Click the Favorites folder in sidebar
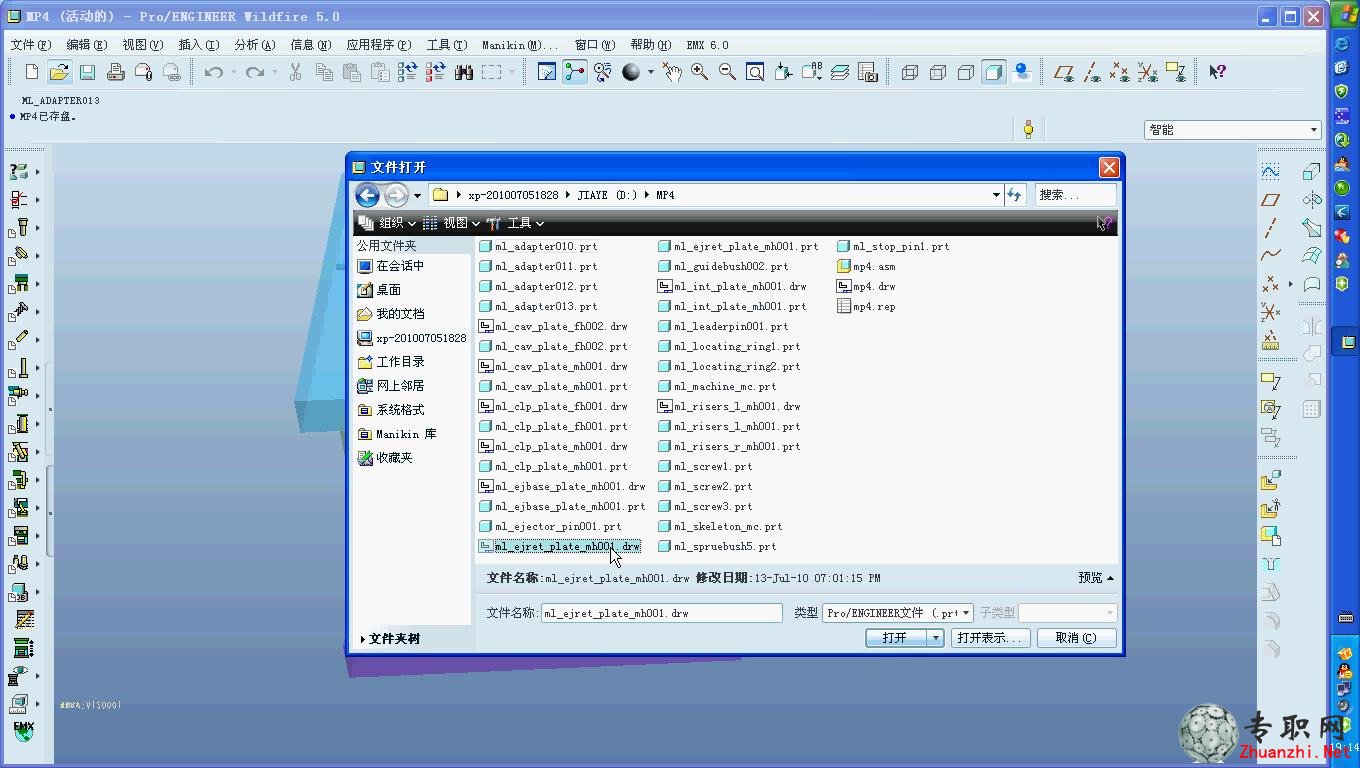The image size is (1360, 768). click(x=385, y=458)
